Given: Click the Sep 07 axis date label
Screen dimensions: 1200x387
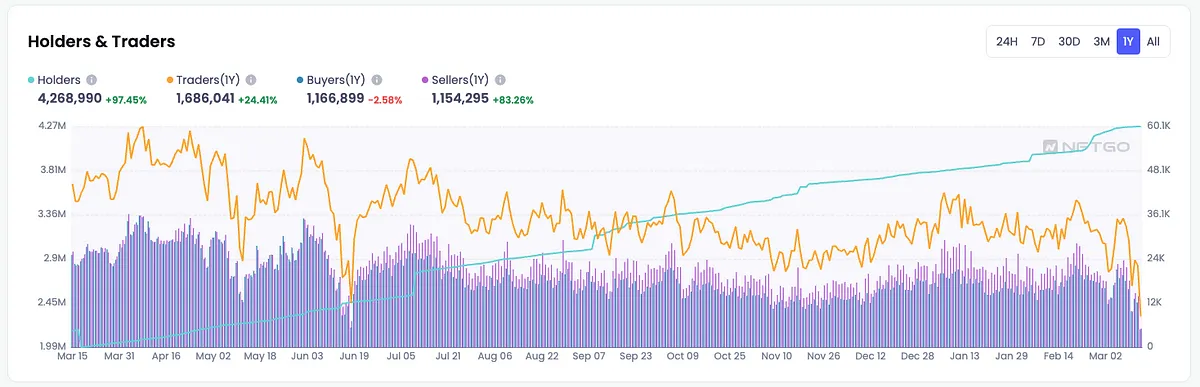Looking at the screenshot, I should coord(589,356).
